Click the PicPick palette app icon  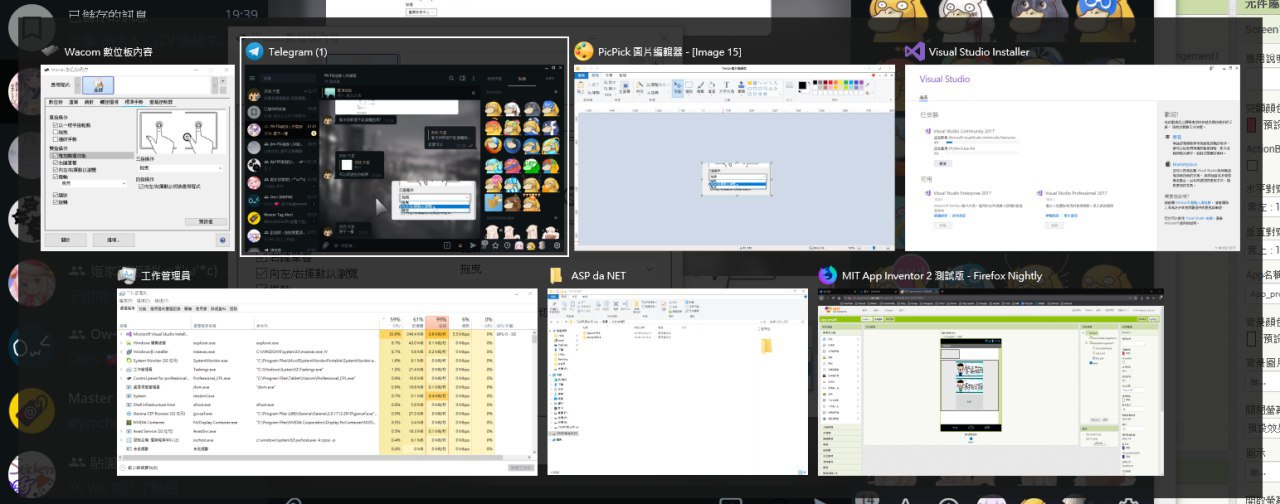[x=584, y=51]
